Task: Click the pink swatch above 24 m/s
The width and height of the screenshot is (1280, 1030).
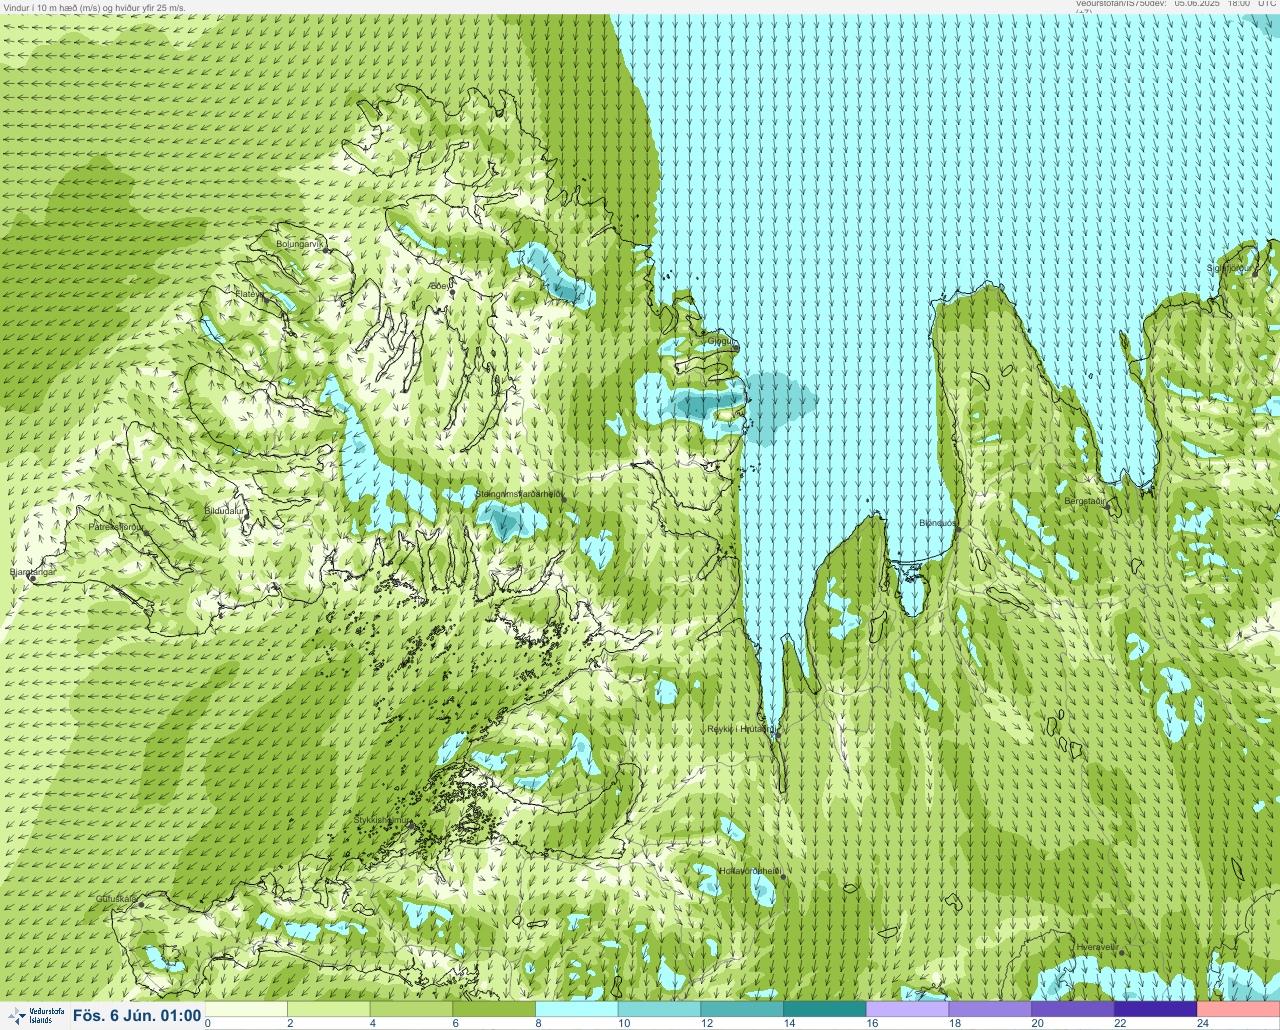Action: click(1238, 1009)
